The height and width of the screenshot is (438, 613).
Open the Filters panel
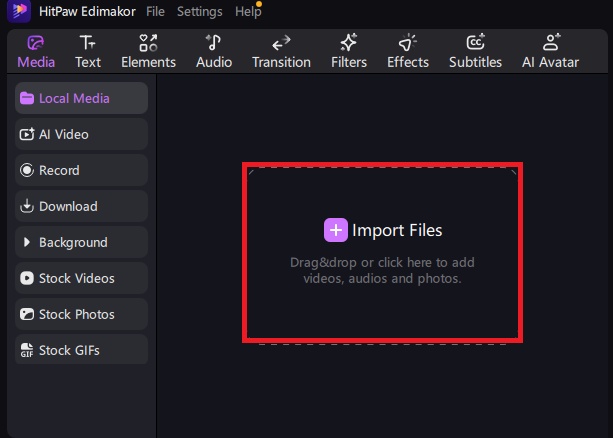click(x=349, y=51)
